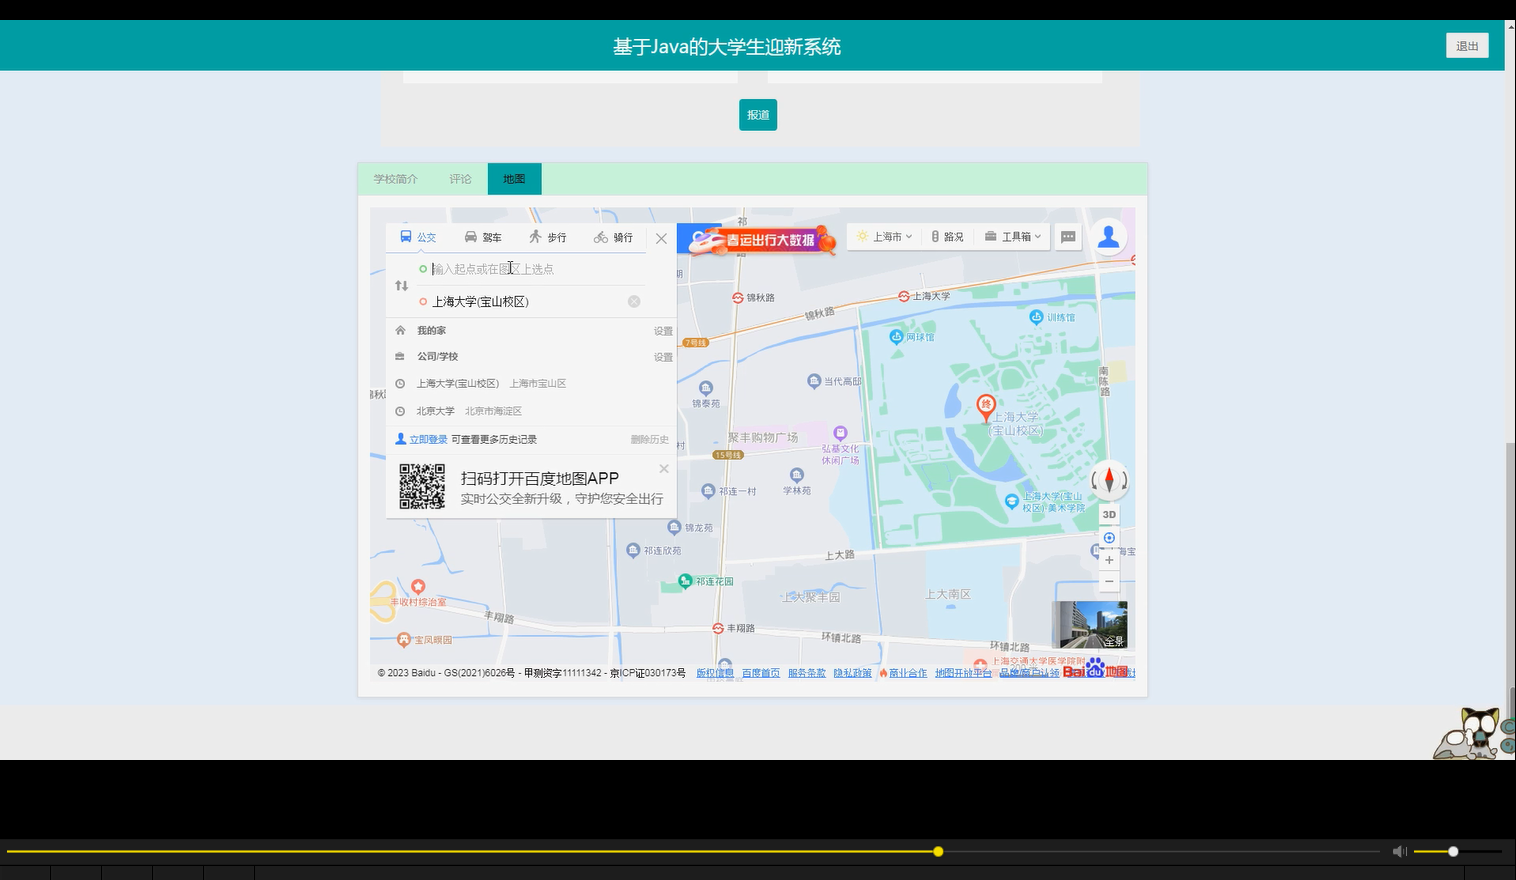
Task: Click the blue user avatar icon on map
Action: [1109, 236]
